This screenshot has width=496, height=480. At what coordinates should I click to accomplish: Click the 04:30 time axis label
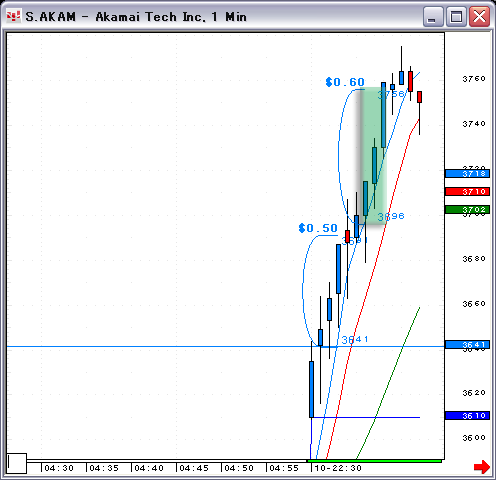pos(59,468)
